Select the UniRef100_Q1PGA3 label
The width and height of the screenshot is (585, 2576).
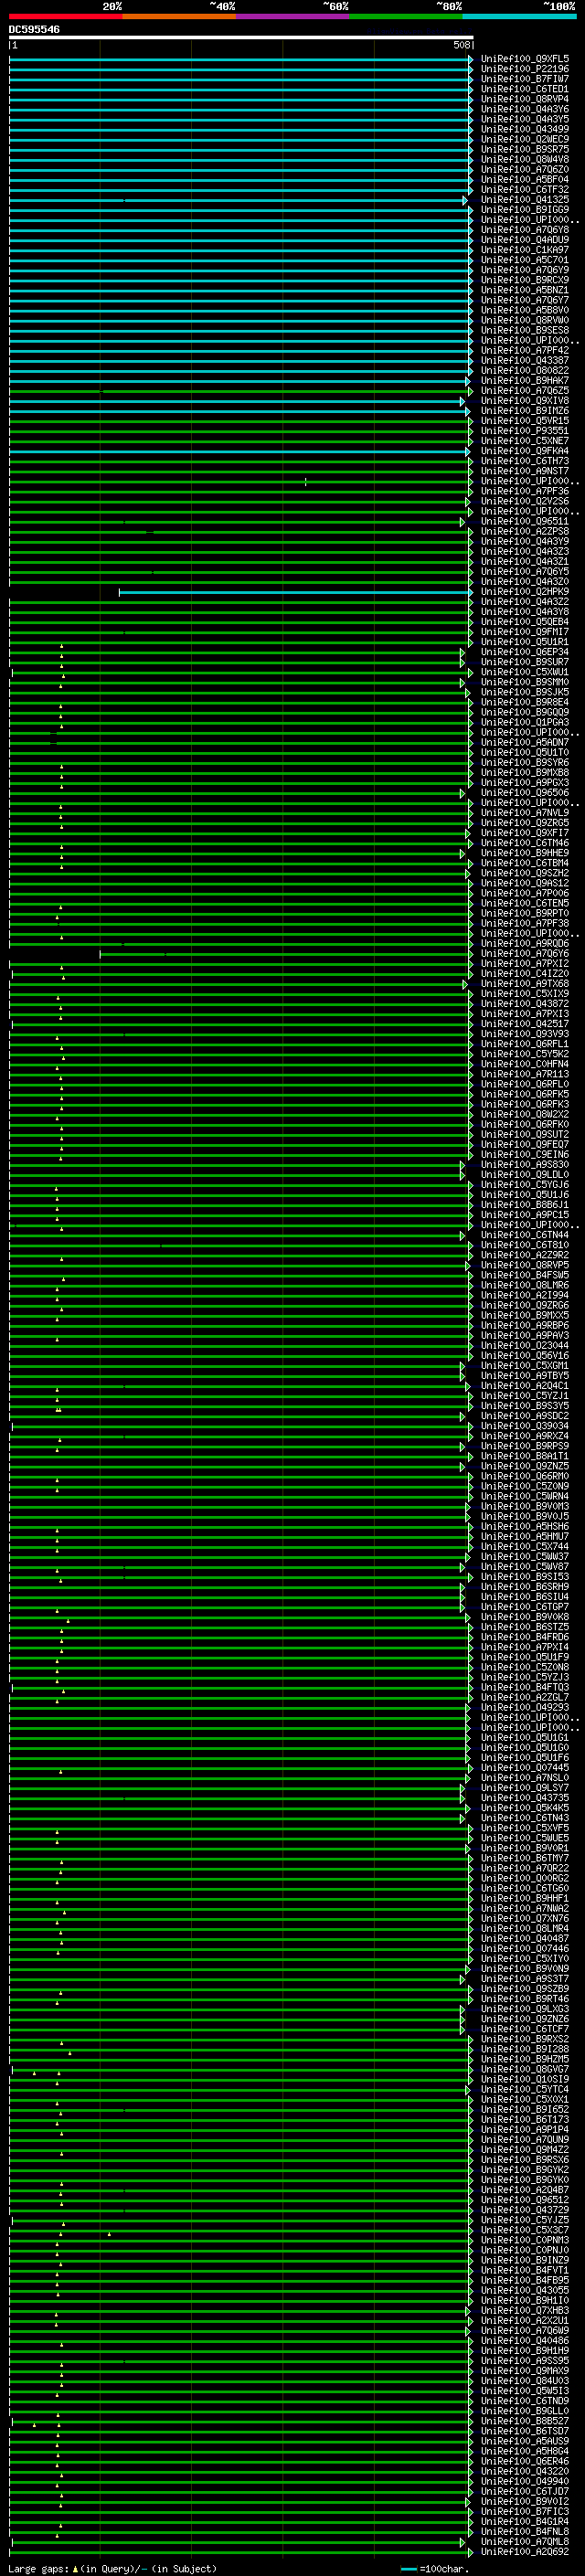tap(525, 722)
